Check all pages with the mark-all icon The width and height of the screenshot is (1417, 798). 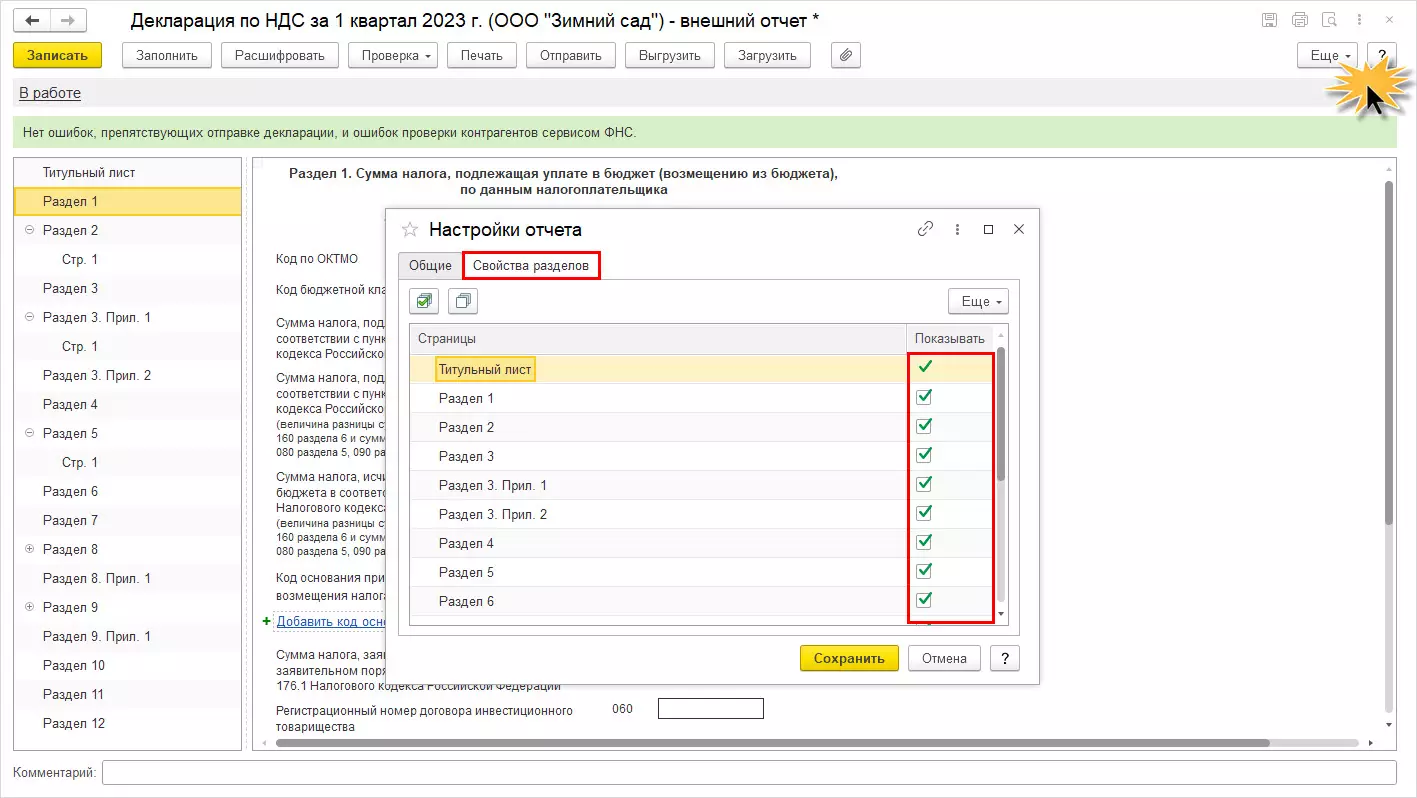(x=425, y=301)
